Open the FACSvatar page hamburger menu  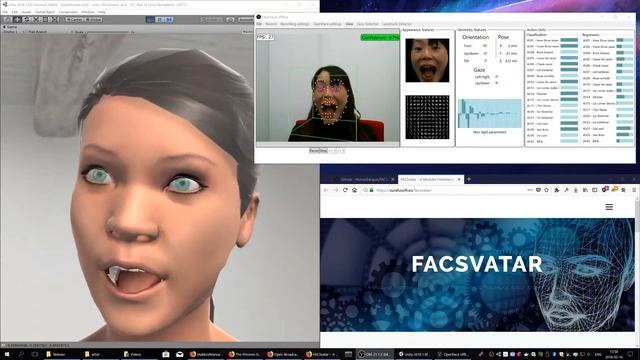click(609, 207)
